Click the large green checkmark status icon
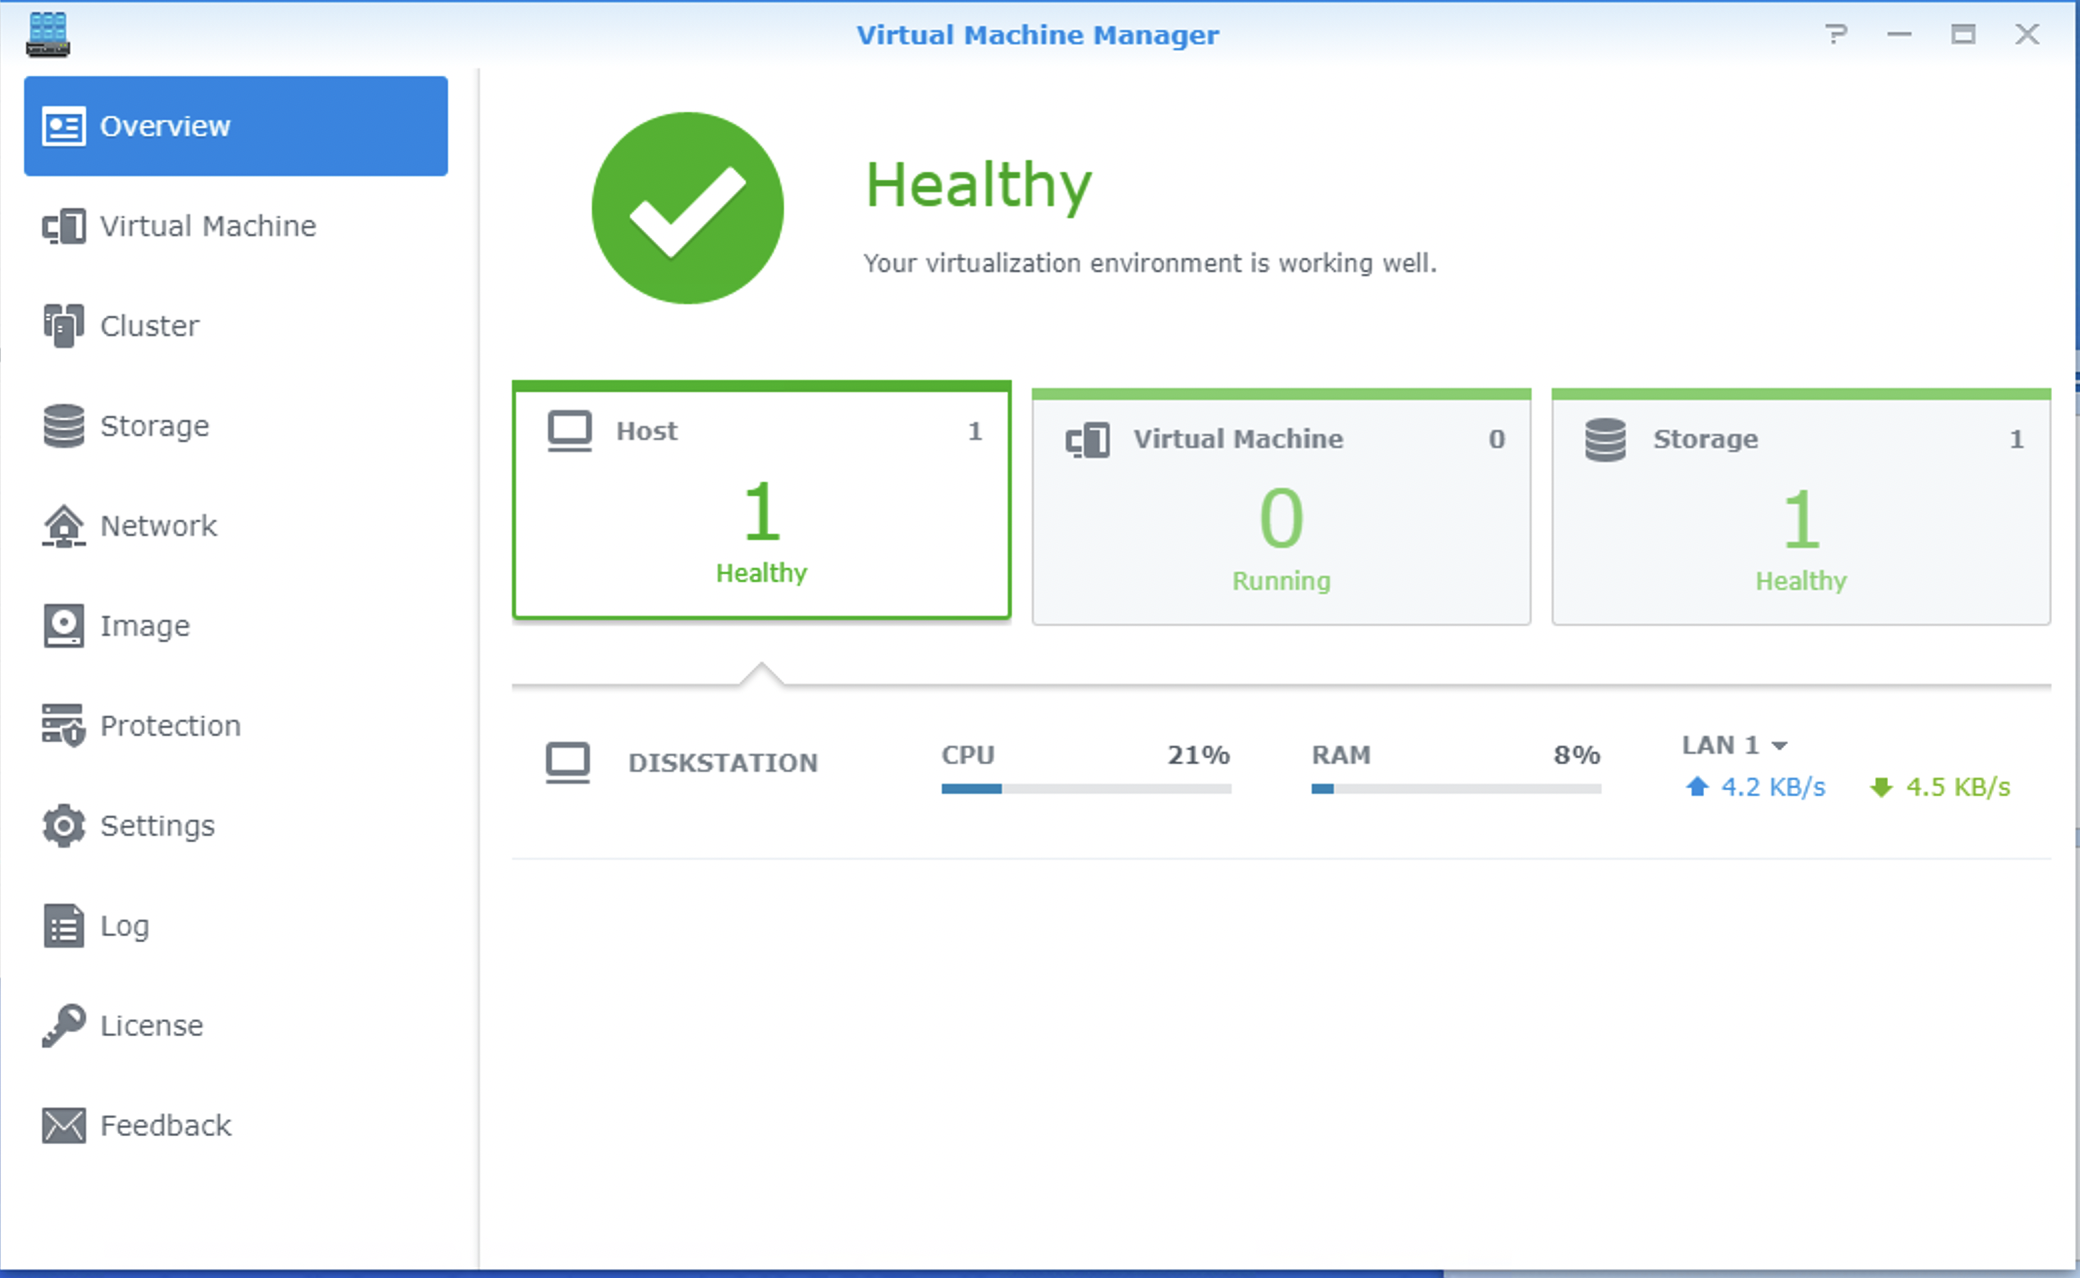The image size is (2080, 1278). tap(687, 208)
